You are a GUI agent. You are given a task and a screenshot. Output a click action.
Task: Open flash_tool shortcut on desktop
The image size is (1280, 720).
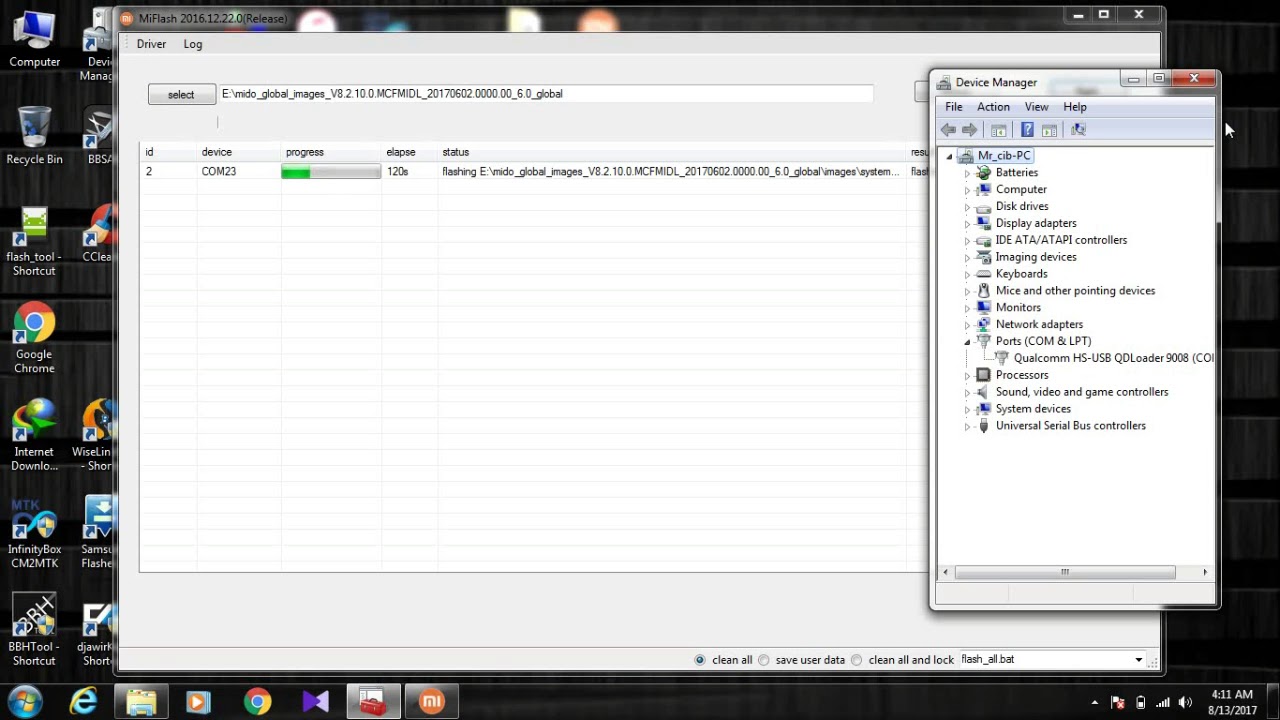[x=34, y=242]
